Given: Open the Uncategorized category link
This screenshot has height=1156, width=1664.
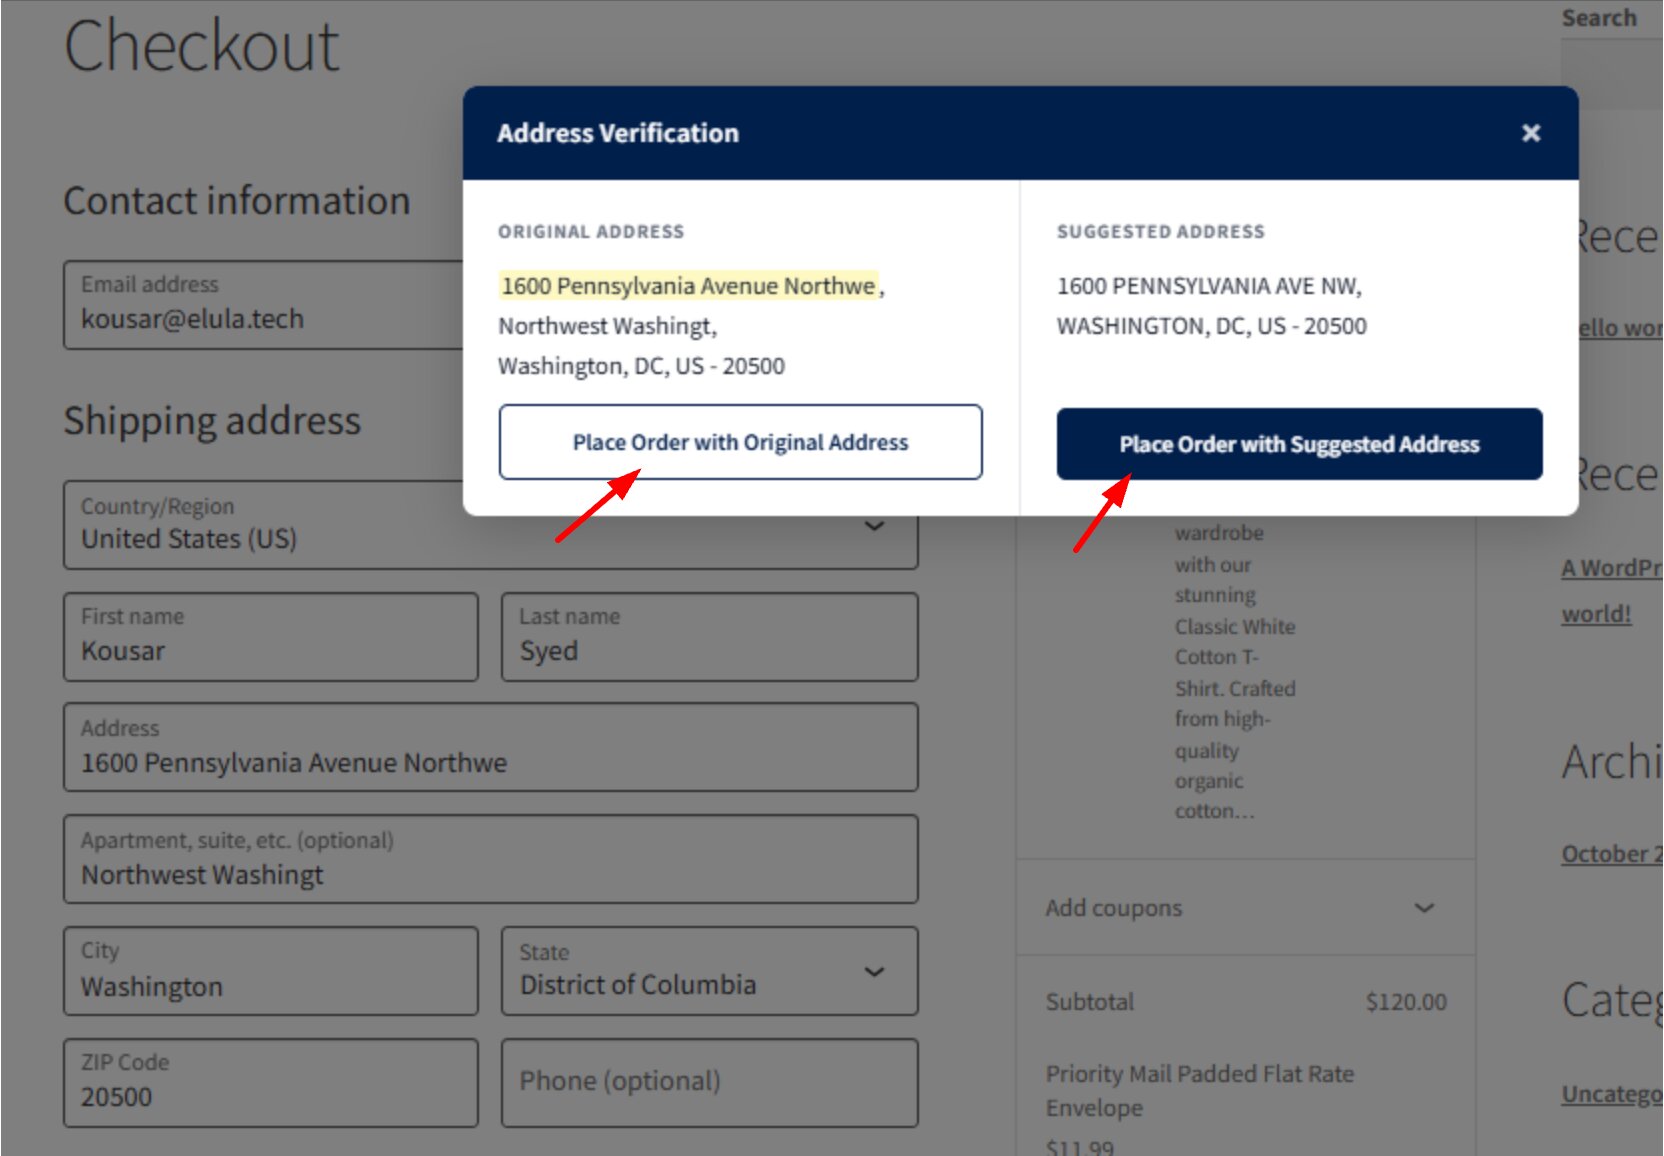Looking at the screenshot, I should [x=1612, y=1094].
